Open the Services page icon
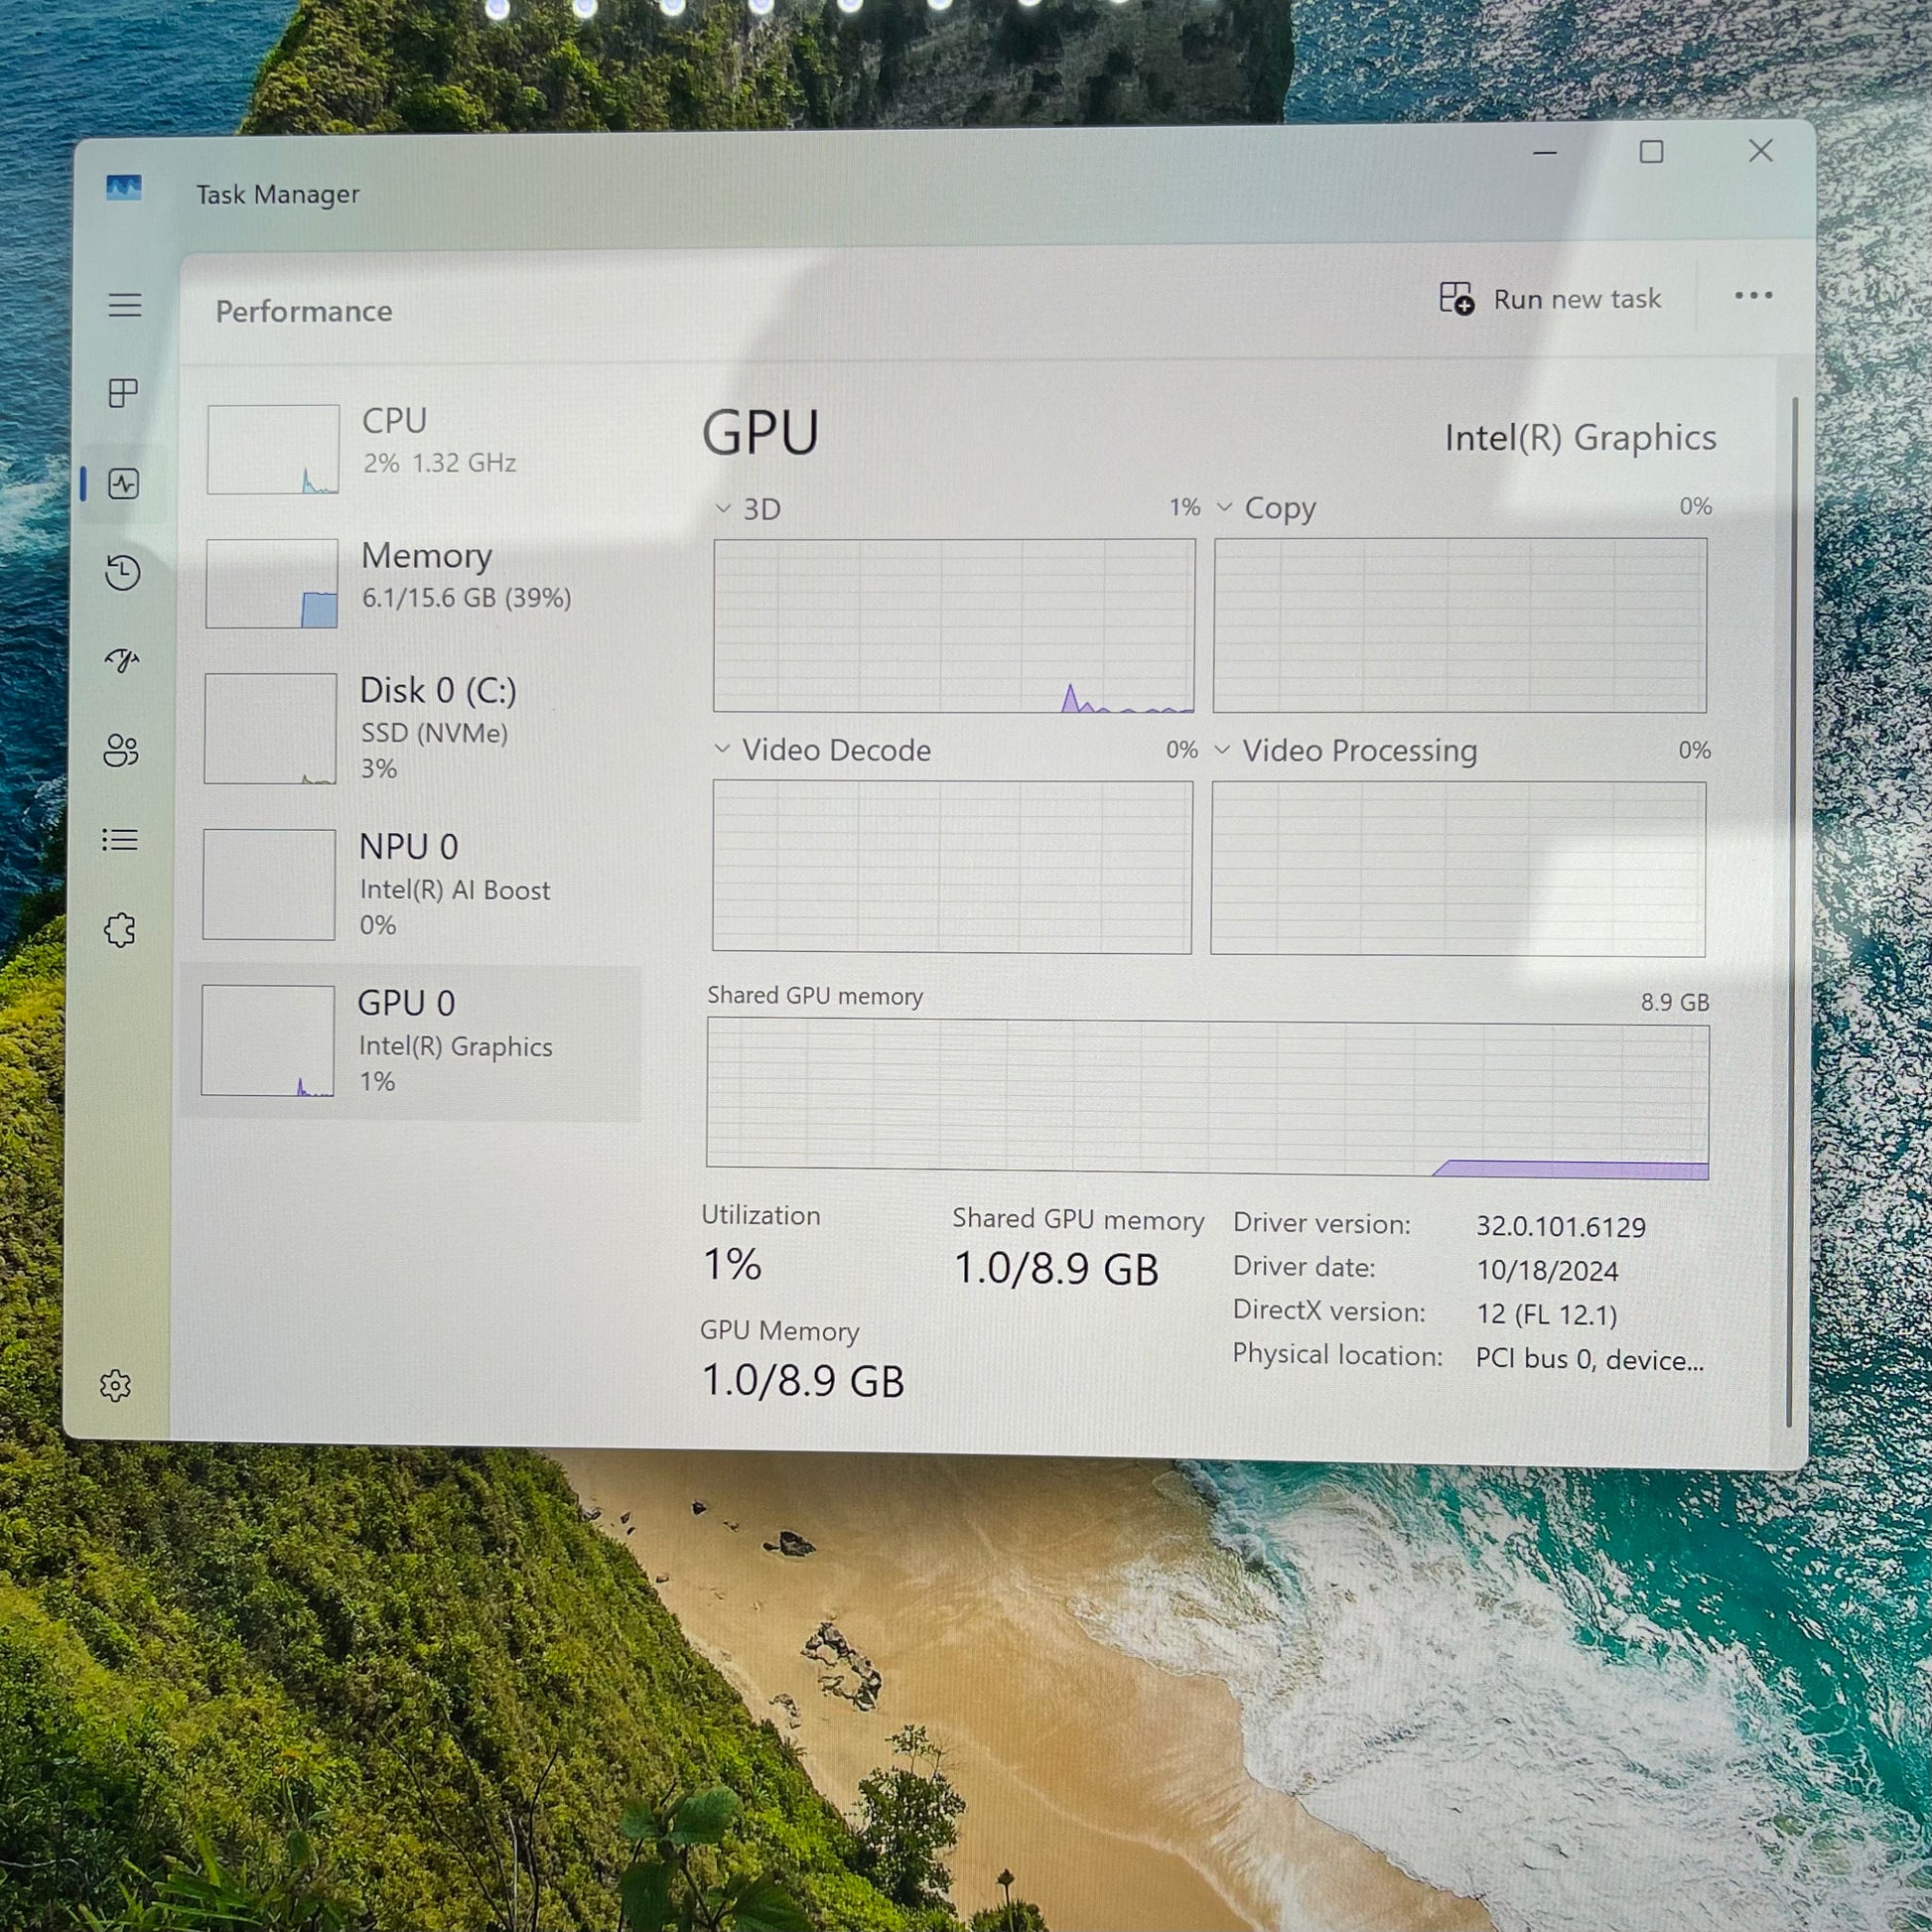Screen dimensions: 1932x1932 pyautogui.click(x=119, y=930)
